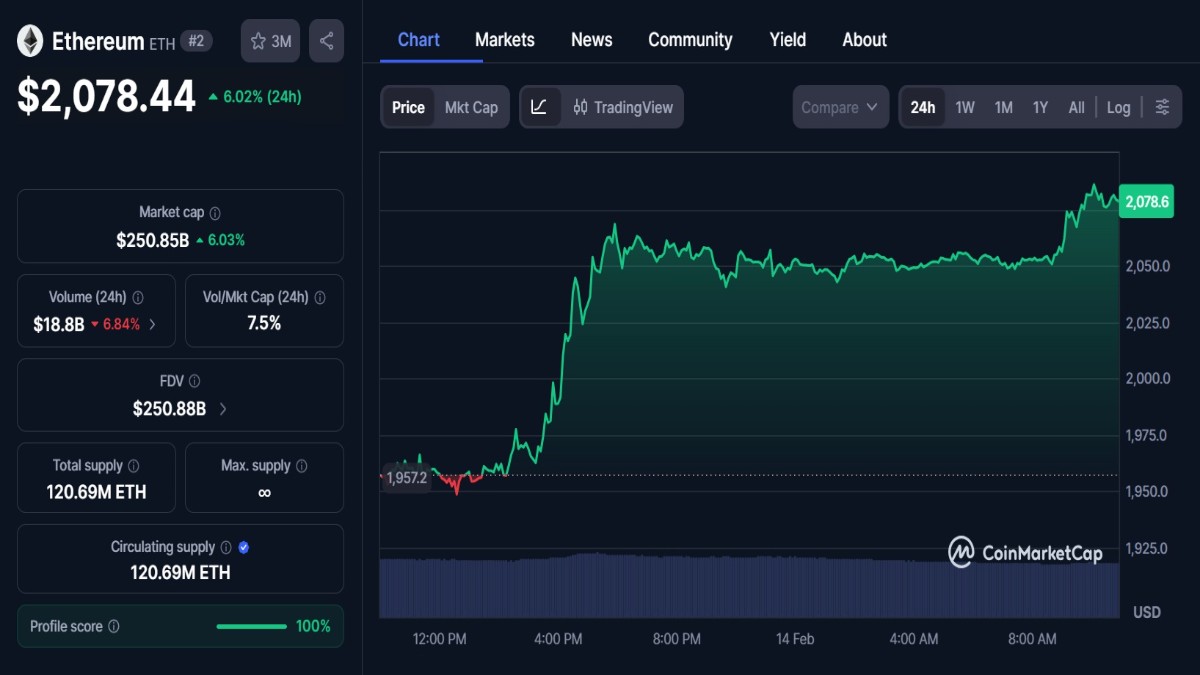Image resolution: width=1200 pixels, height=675 pixels.
Task: Select the 1W time range
Action: (x=965, y=107)
